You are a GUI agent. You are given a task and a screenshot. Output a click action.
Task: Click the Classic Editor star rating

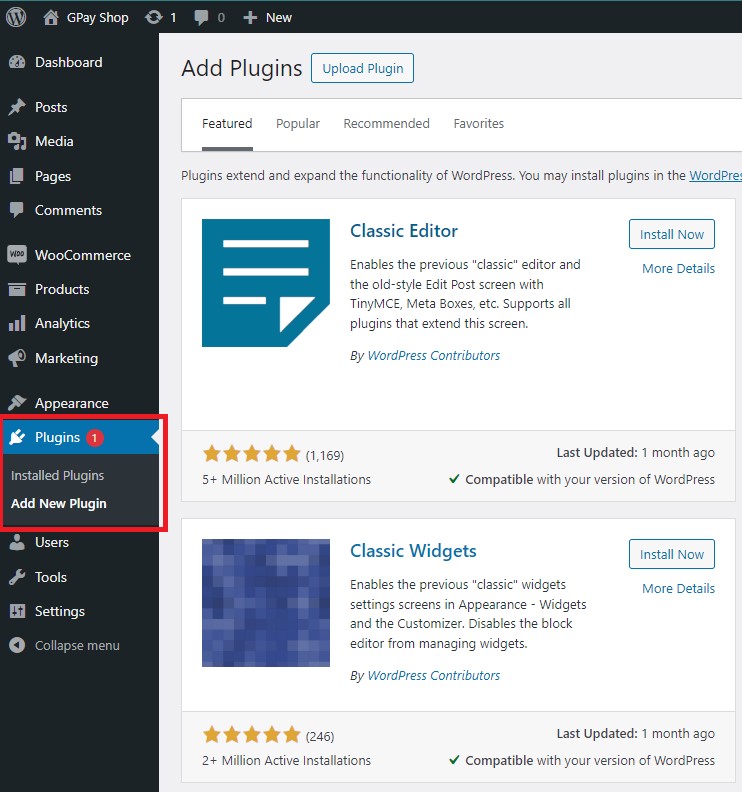click(252, 454)
